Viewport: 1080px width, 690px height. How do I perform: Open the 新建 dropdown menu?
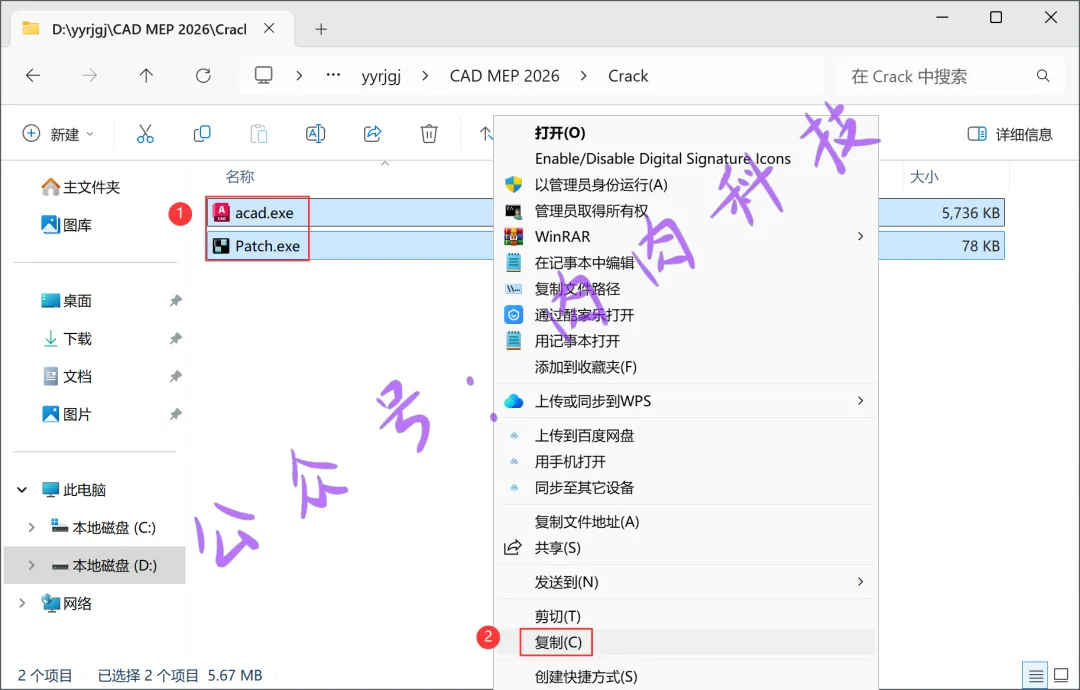(59, 134)
